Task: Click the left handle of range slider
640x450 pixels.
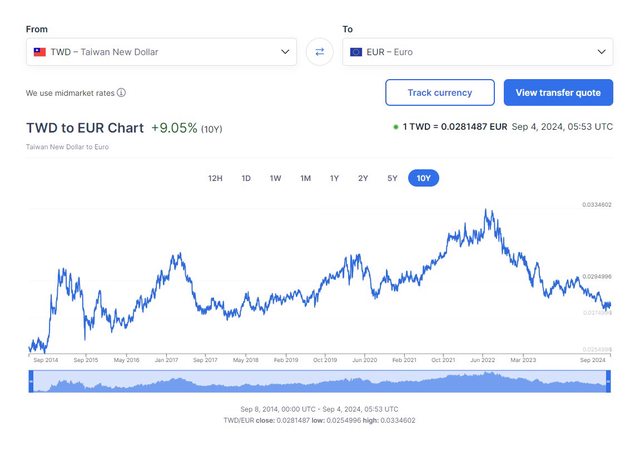Action: (x=31, y=381)
